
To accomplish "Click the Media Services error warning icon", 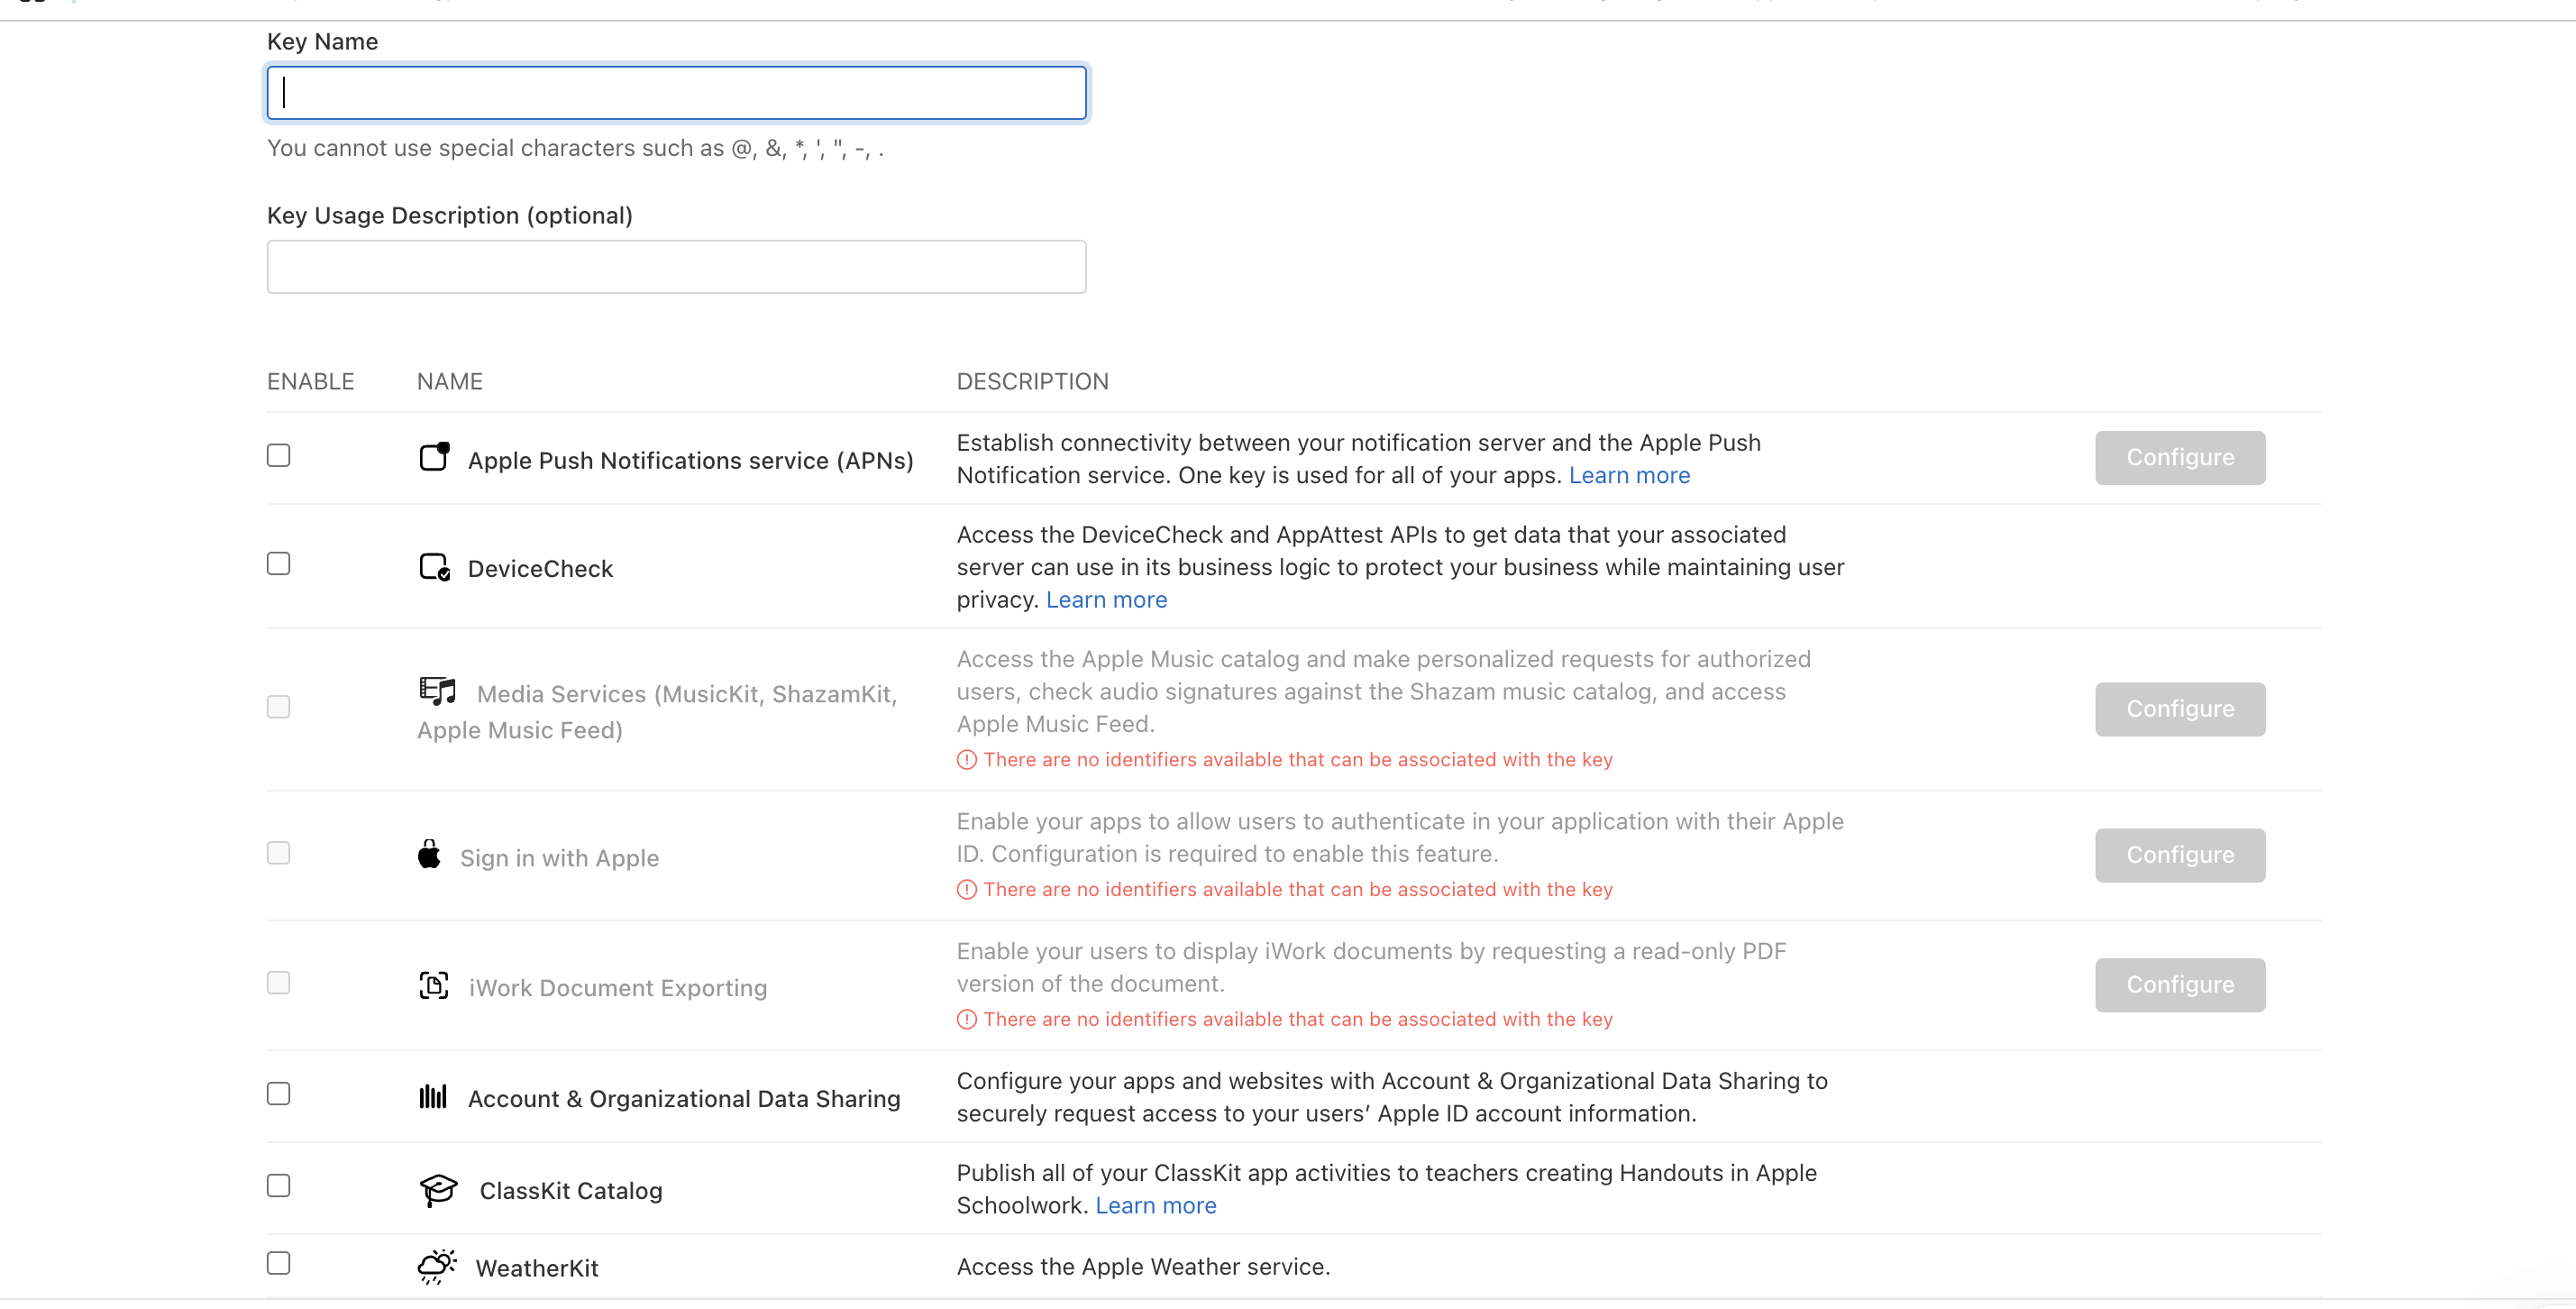I will [966, 760].
